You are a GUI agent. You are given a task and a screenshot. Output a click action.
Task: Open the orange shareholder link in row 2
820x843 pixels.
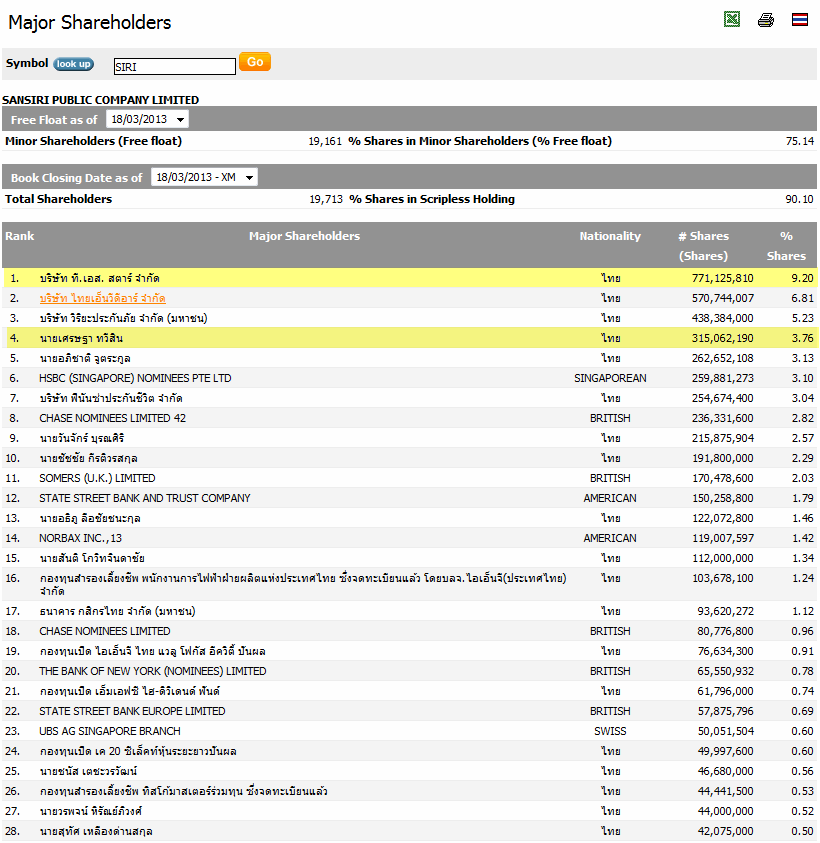[x=102, y=298]
